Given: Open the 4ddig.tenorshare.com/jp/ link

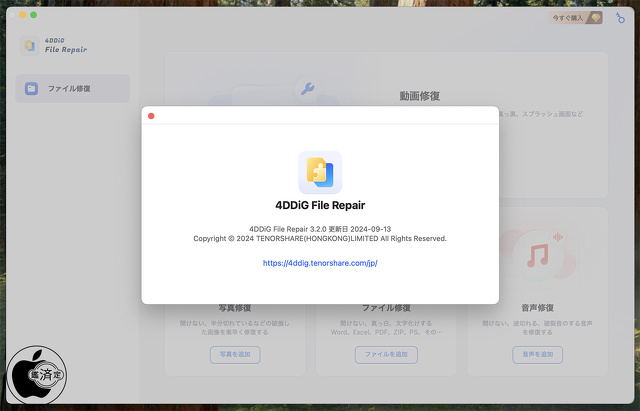Looking at the screenshot, I should (320, 263).
